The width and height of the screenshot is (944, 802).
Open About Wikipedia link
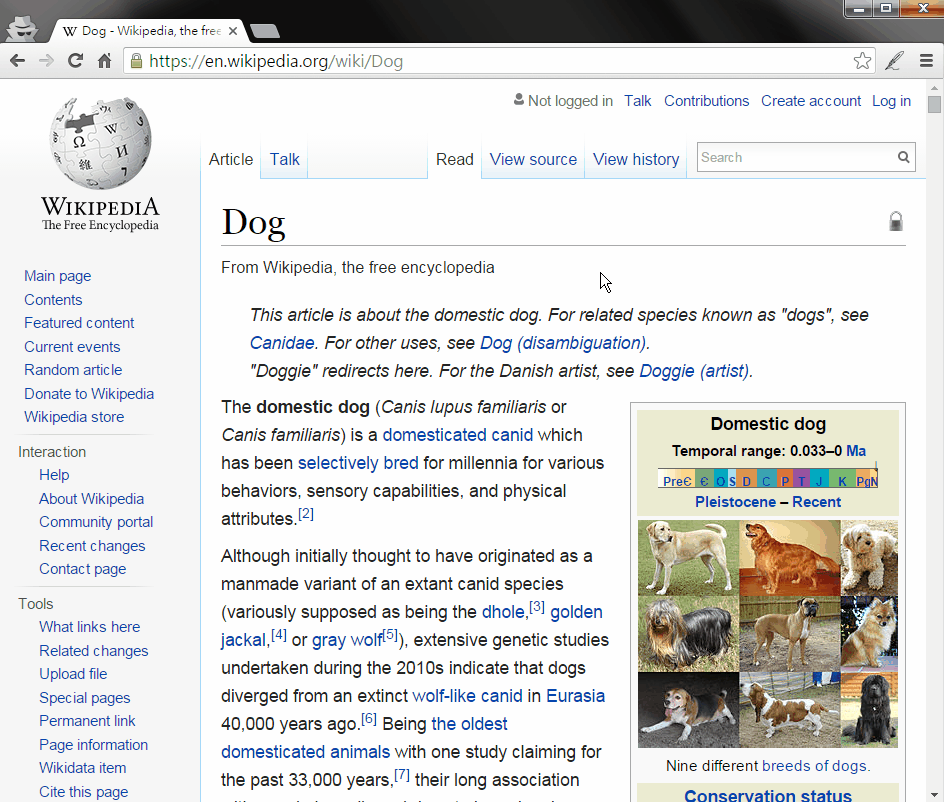pyautogui.click(x=92, y=499)
